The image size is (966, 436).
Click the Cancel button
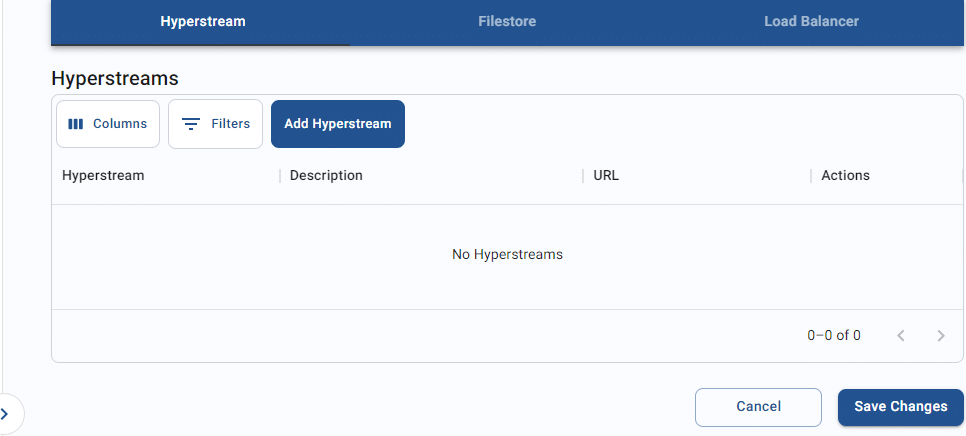(758, 407)
